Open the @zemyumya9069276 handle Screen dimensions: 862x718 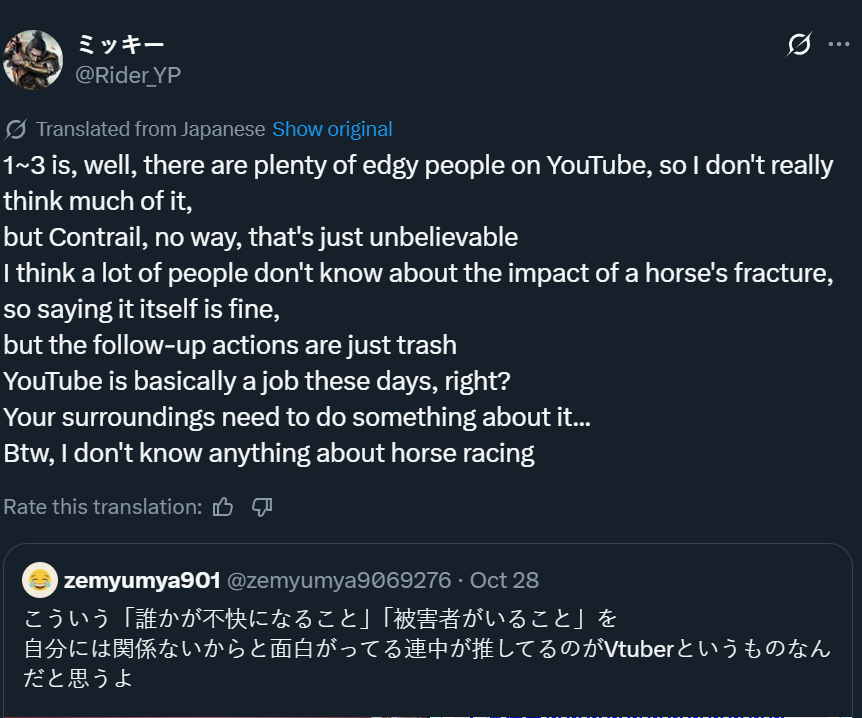[339, 581]
